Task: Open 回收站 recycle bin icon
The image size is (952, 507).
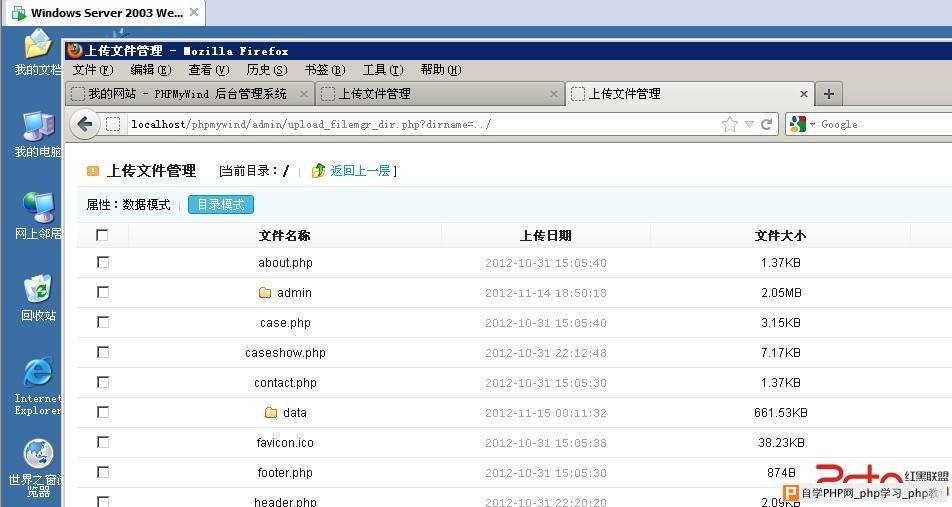Action: click(38, 298)
